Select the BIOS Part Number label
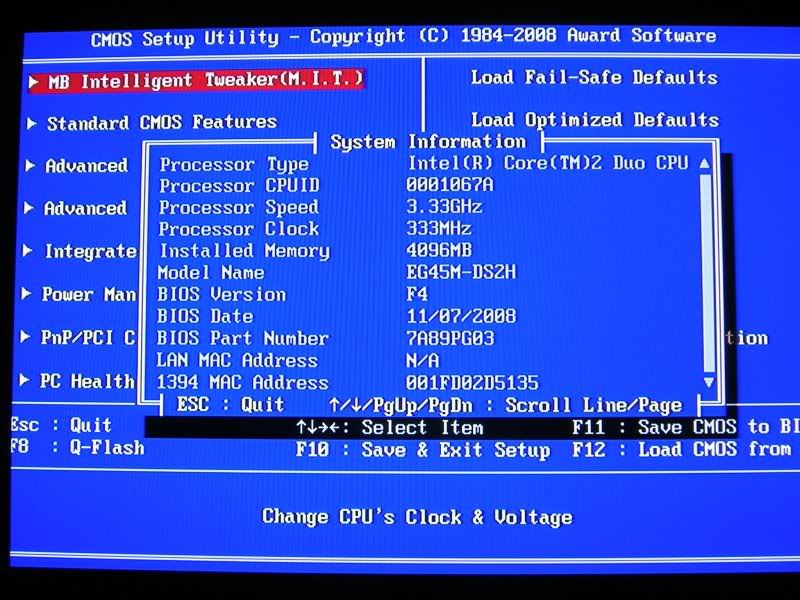The image size is (800, 600). click(242, 338)
